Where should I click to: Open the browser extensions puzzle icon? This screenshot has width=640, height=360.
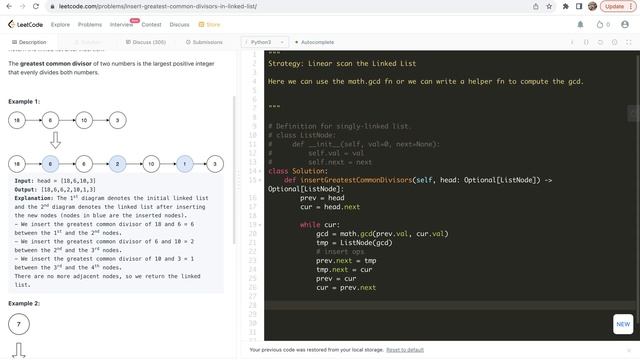tap(565, 6)
